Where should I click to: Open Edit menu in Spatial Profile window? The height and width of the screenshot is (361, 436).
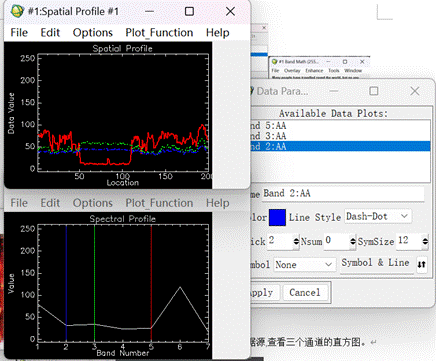(50, 33)
